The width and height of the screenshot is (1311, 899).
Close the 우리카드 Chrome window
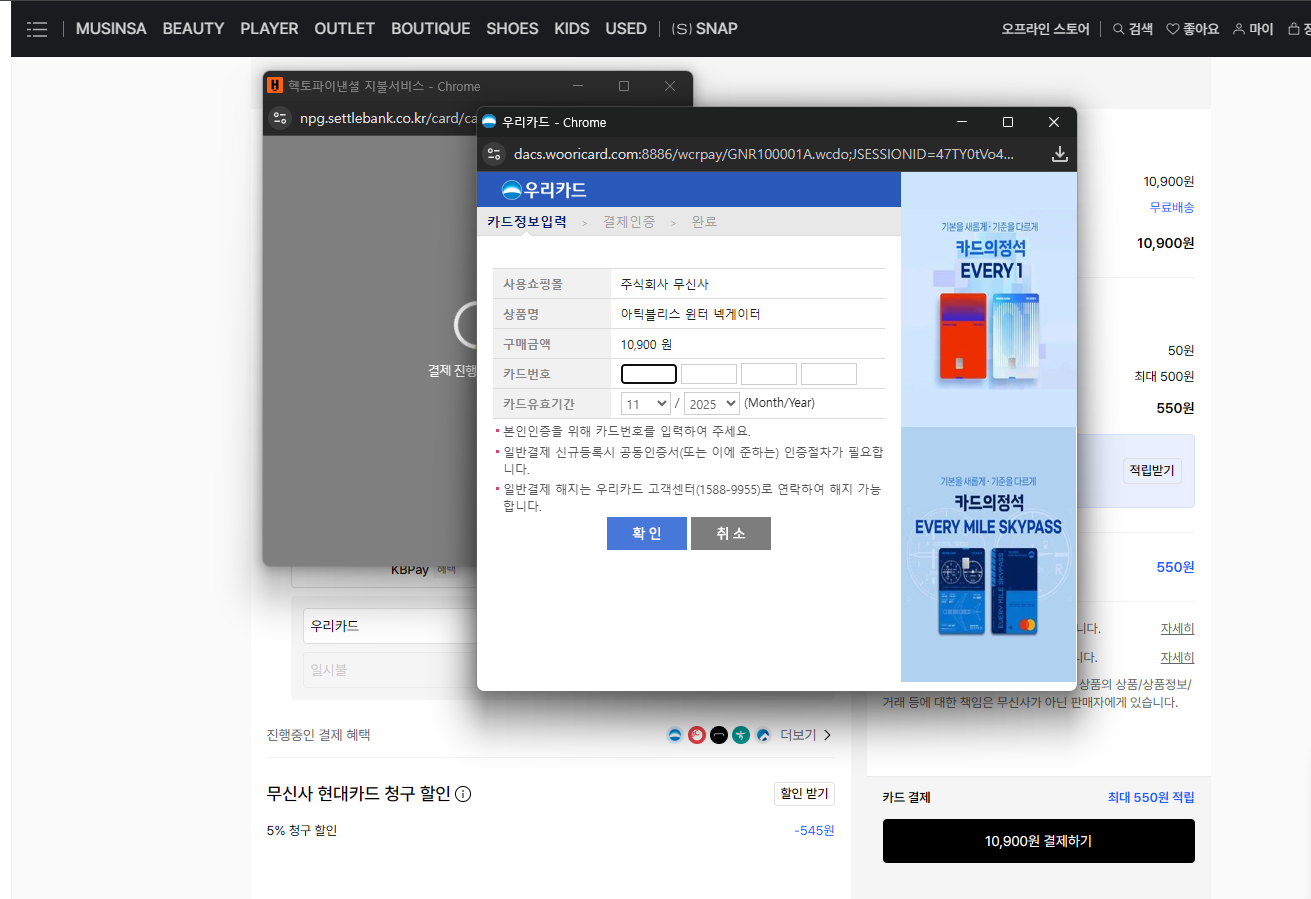click(x=1054, y=122)
